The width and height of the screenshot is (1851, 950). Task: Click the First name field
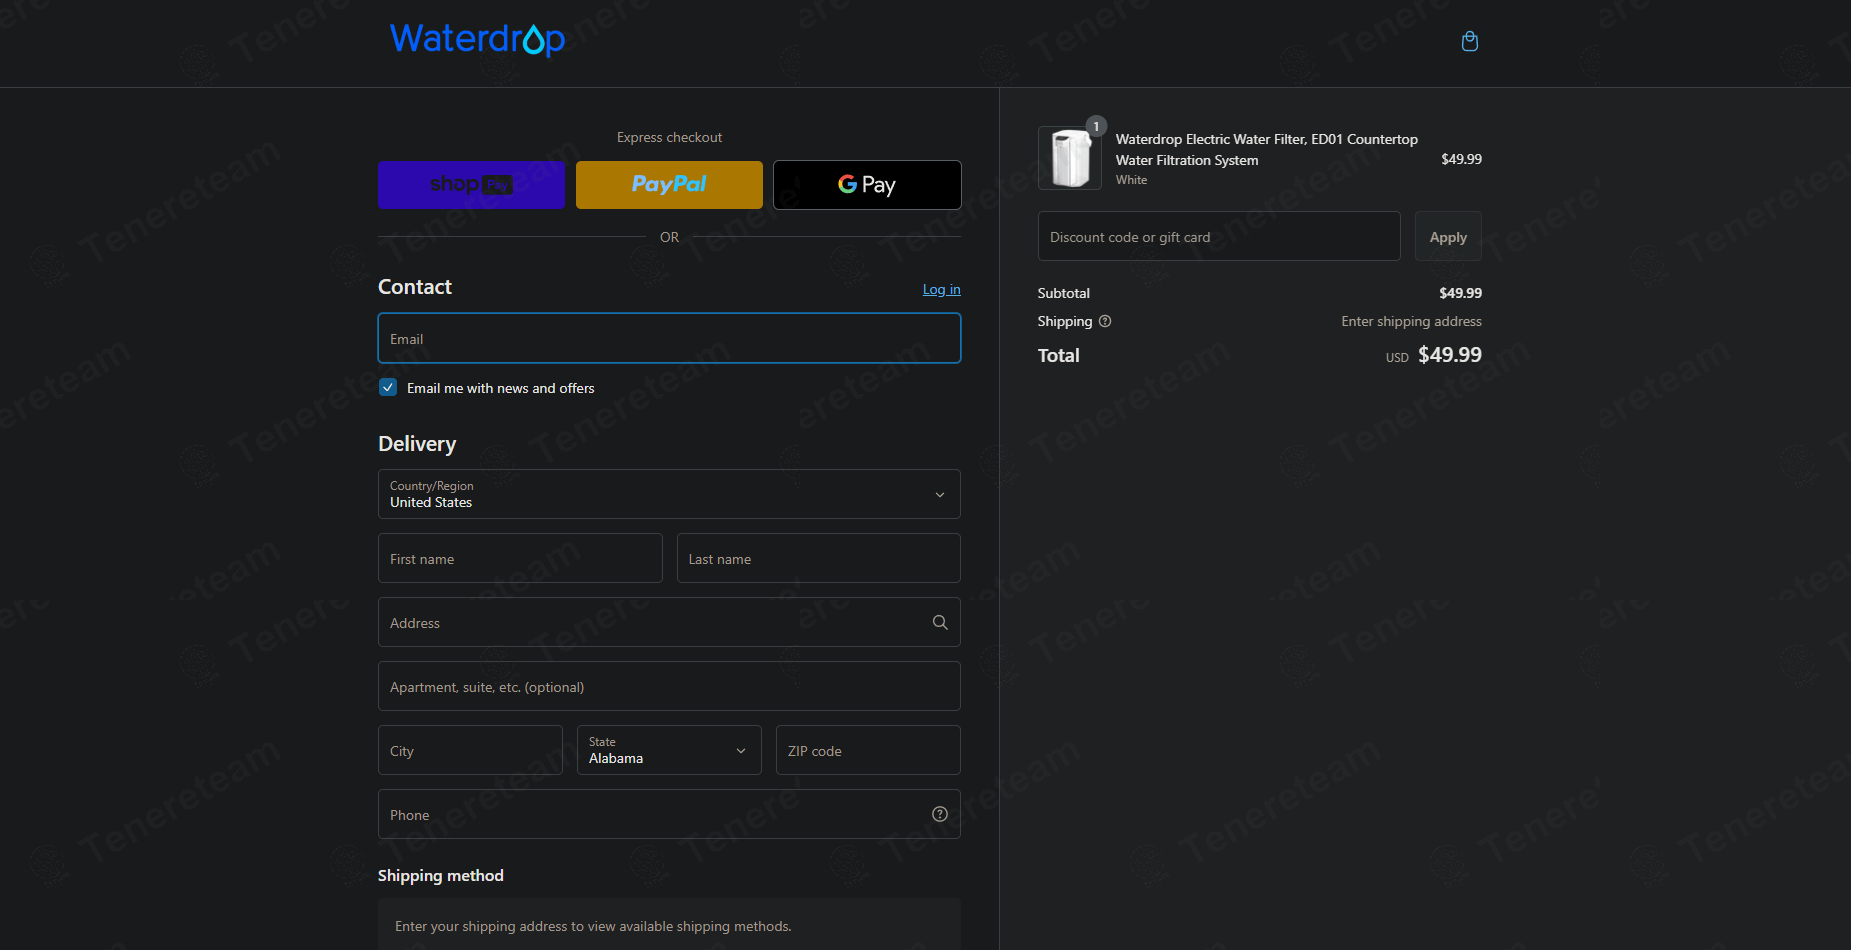[x=520, y=558]
